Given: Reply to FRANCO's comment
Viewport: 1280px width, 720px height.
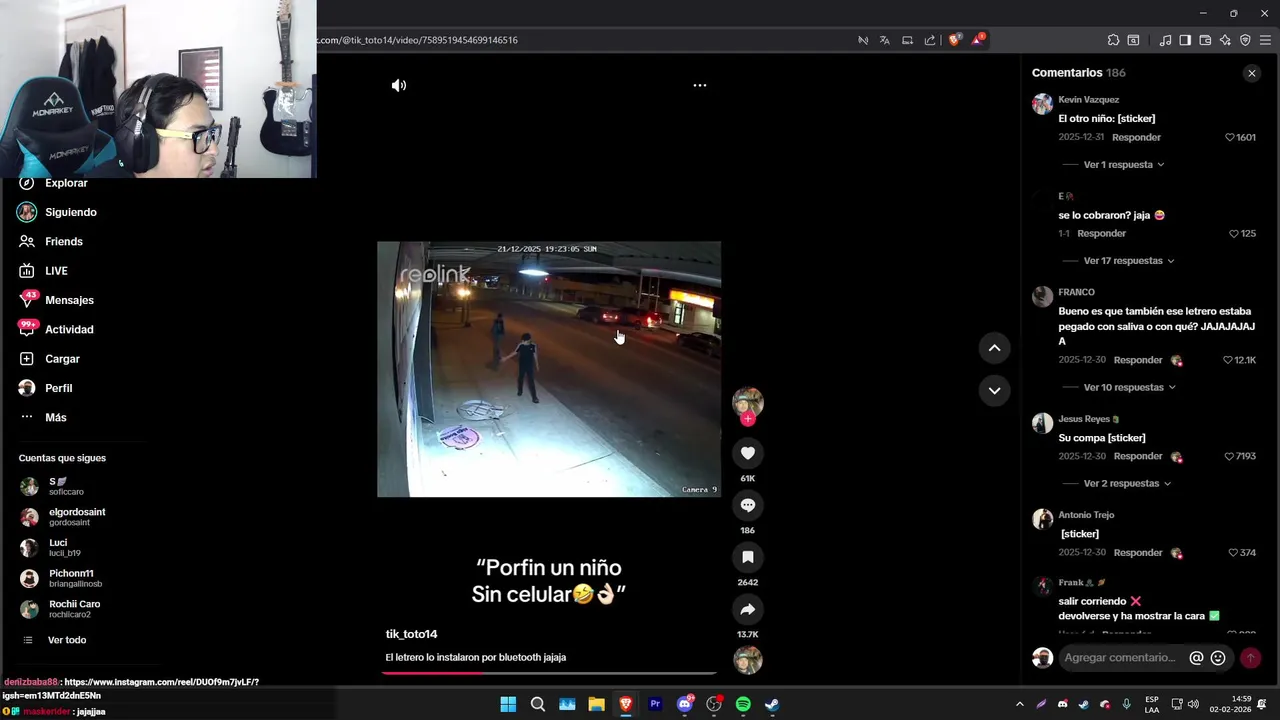Looking at the screenshot, I should point(1138,360).
